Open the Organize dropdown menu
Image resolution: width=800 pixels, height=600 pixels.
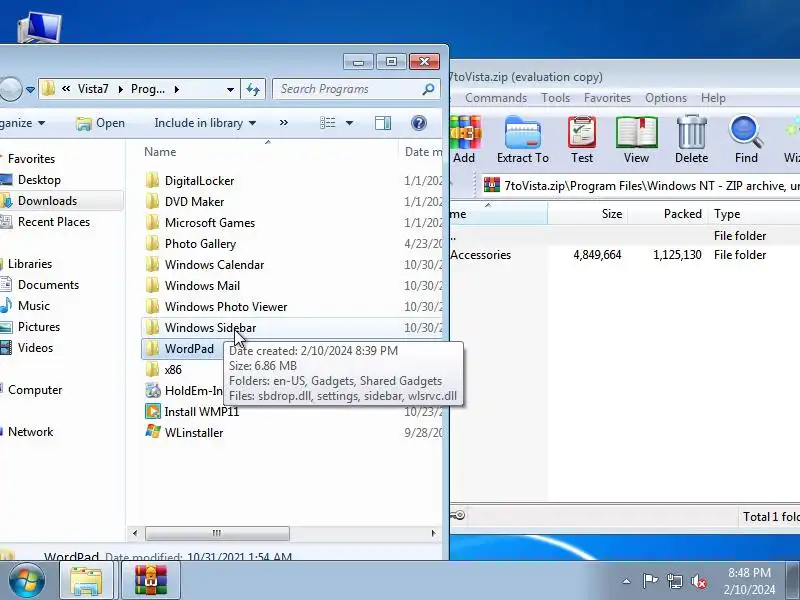[22, 123]
